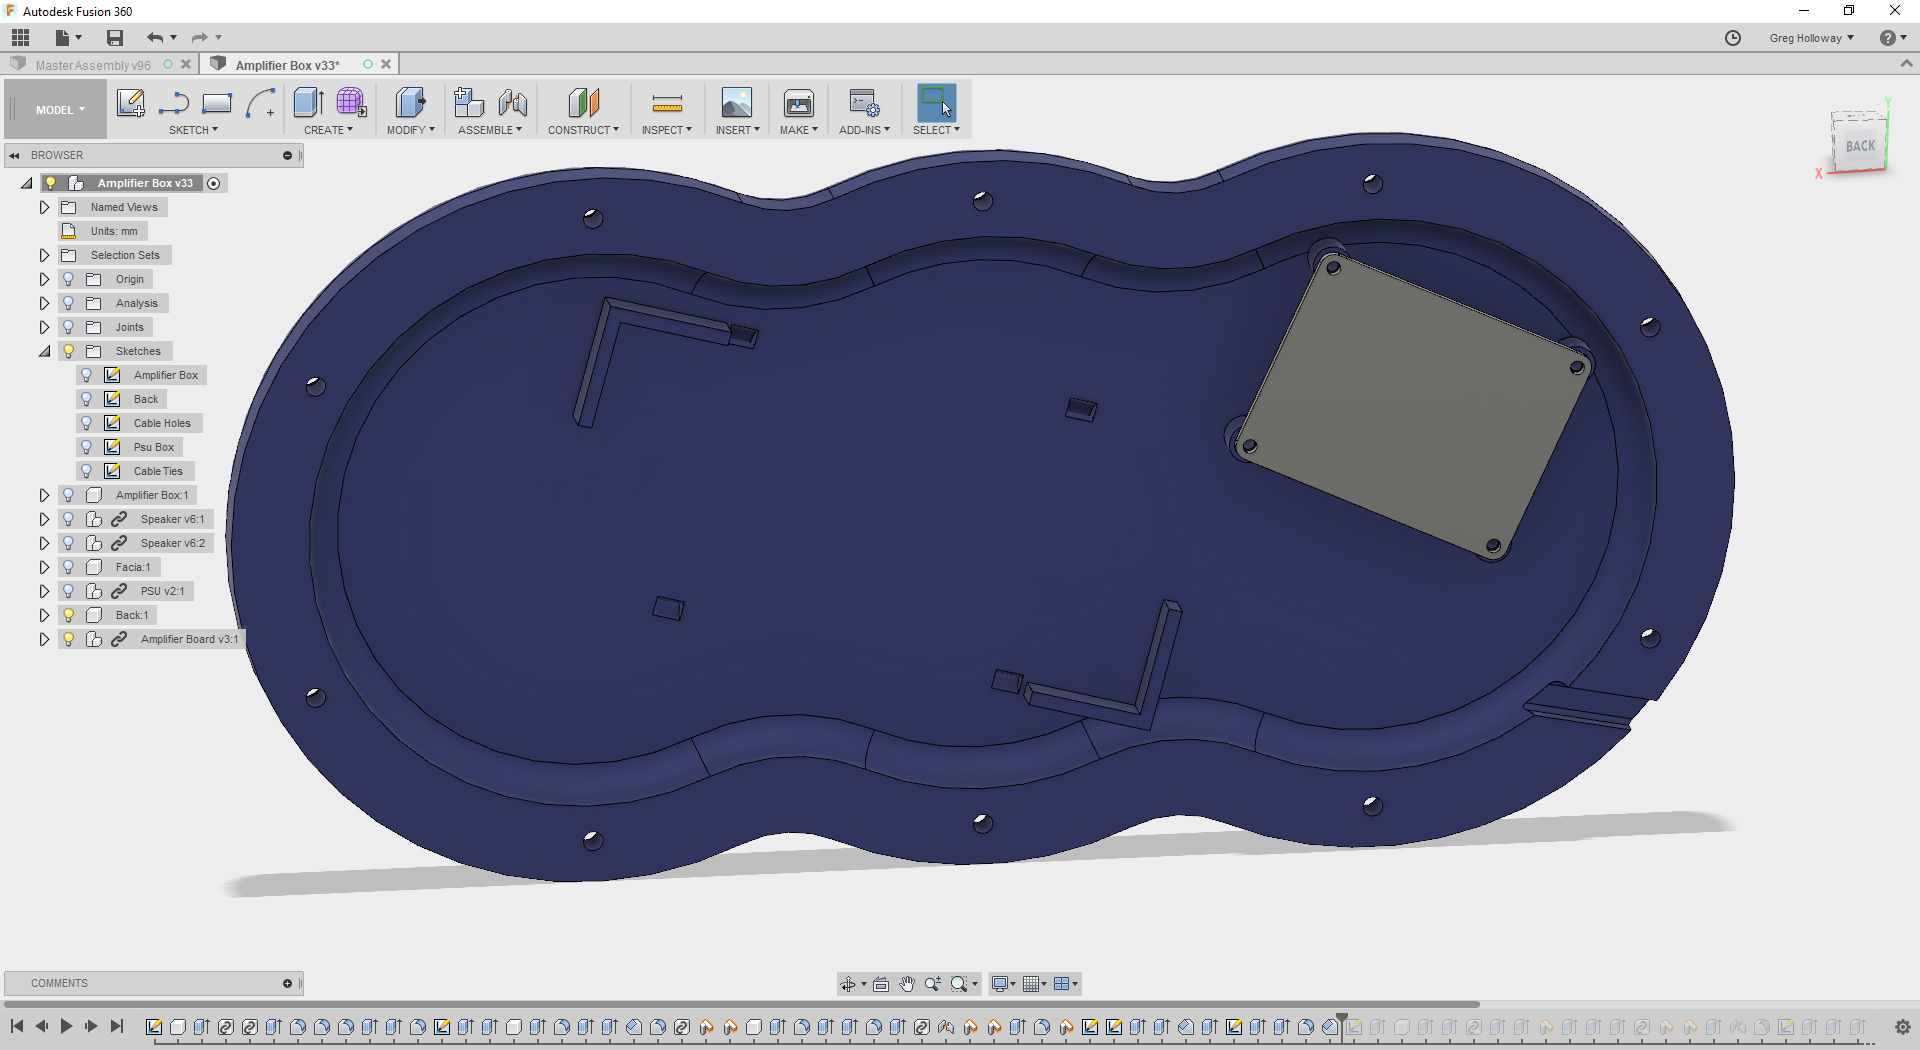The image size is (1920, 1050).
Task: Activate the Pan tool in navigation bar
Action: point(907,984)
